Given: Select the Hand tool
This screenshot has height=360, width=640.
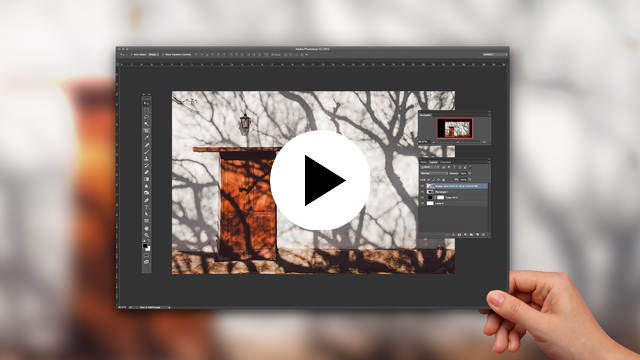Looking at the screenshot, I should tap(147, 228).
